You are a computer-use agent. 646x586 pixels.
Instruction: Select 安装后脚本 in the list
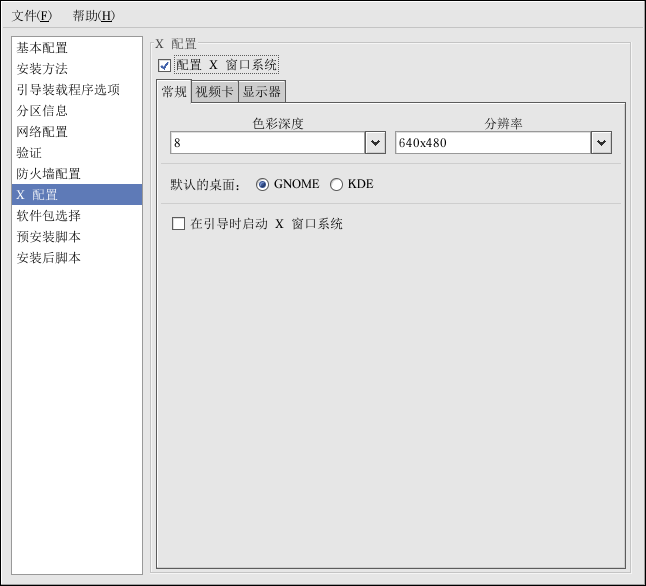pos(48,258)
